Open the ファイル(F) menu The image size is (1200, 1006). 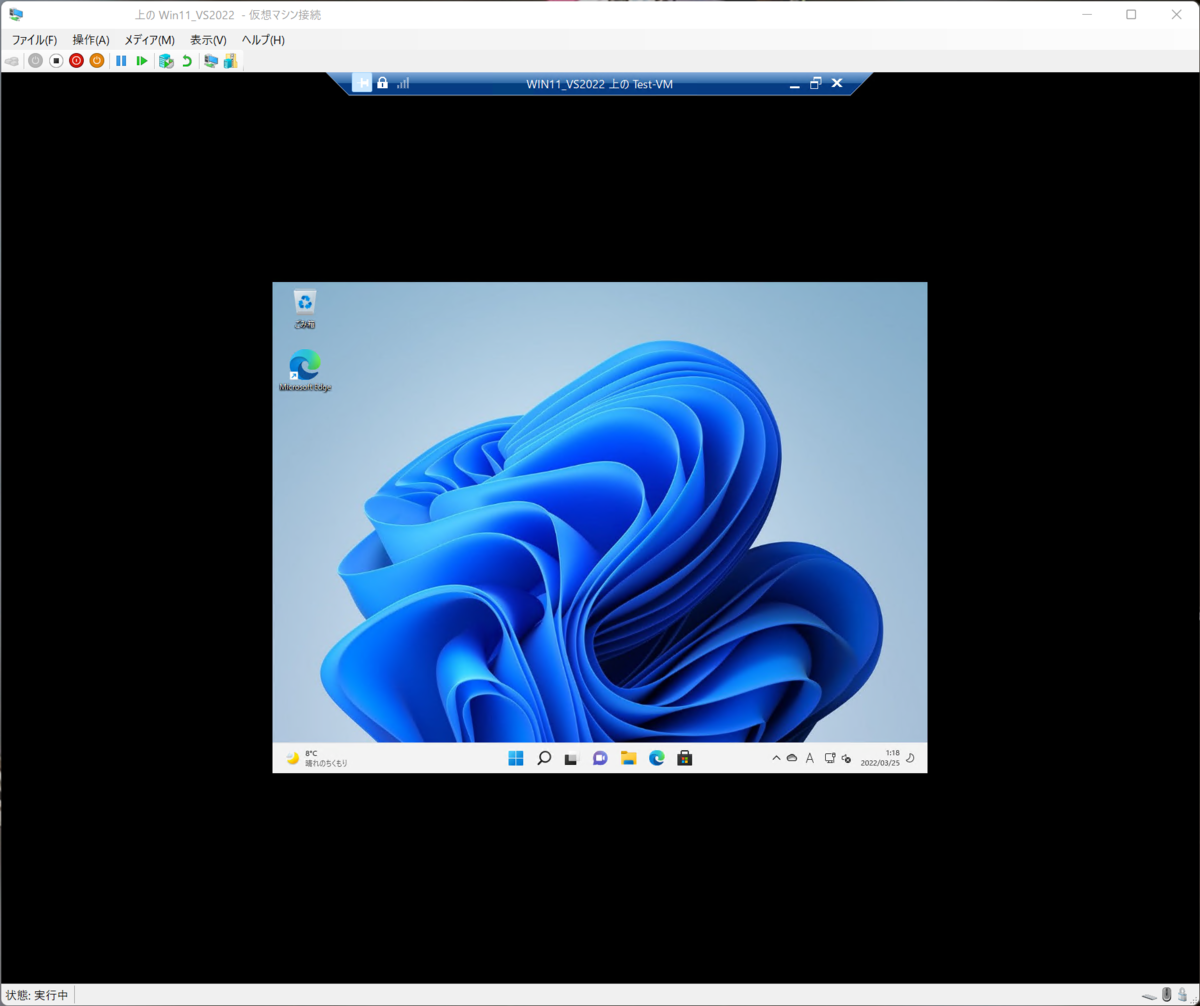tap(34, 40)
